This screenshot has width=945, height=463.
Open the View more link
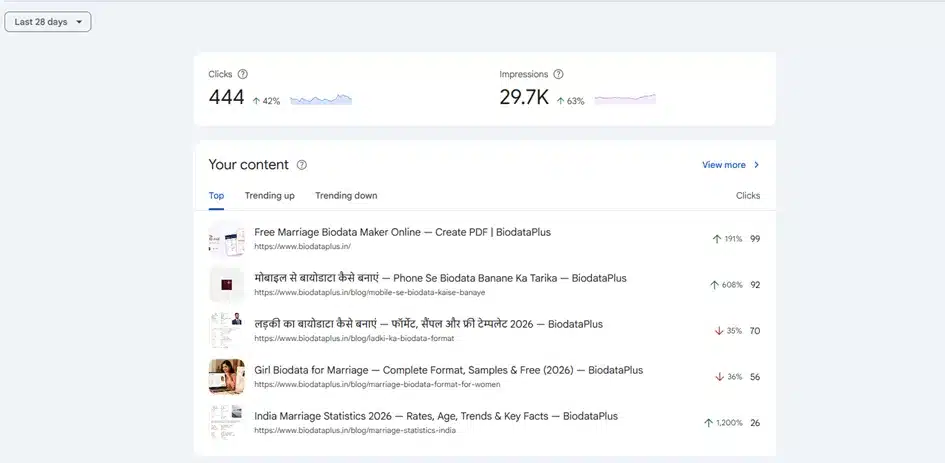[x=724, y=165]
